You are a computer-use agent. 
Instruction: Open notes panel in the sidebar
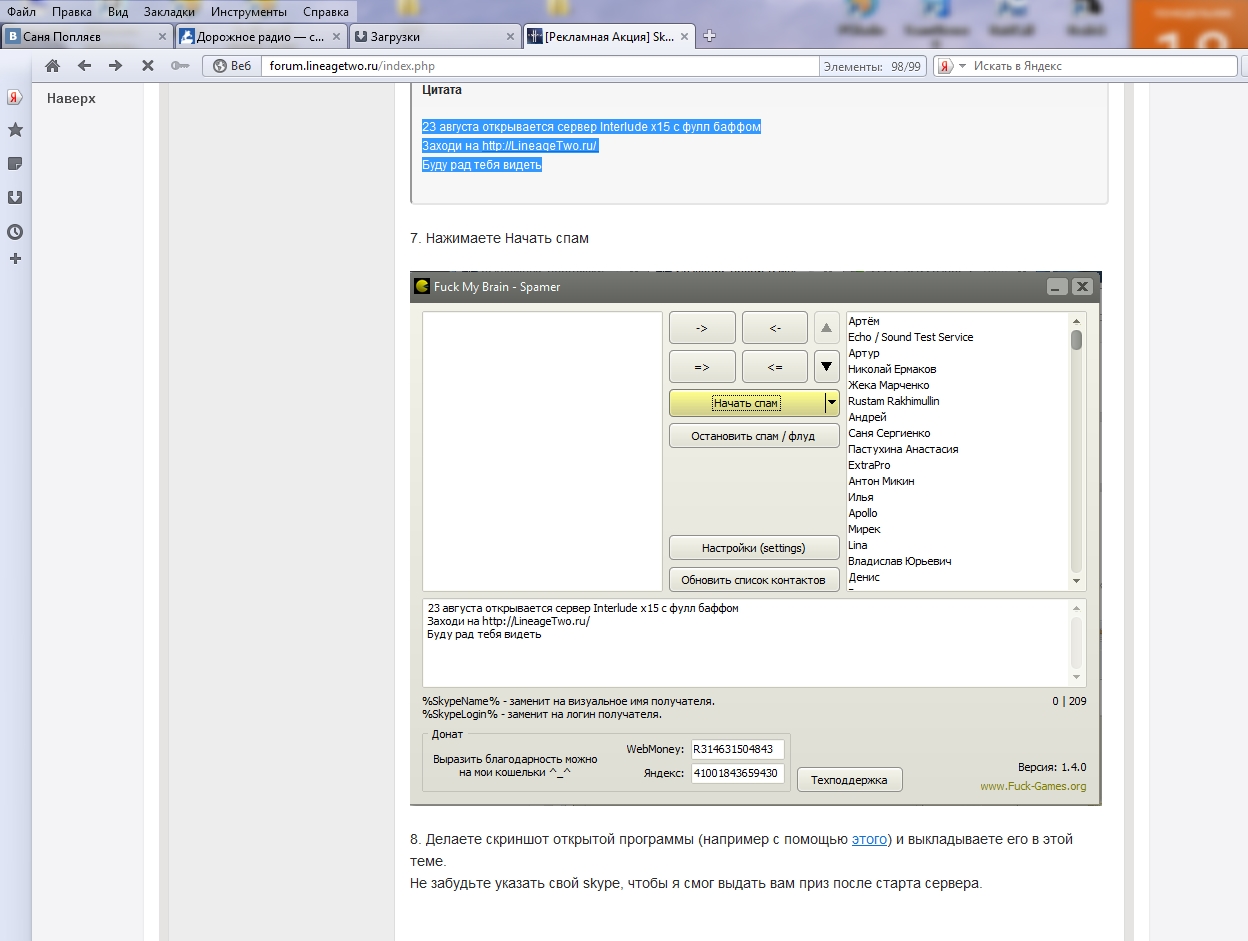(x=15, y=163)
